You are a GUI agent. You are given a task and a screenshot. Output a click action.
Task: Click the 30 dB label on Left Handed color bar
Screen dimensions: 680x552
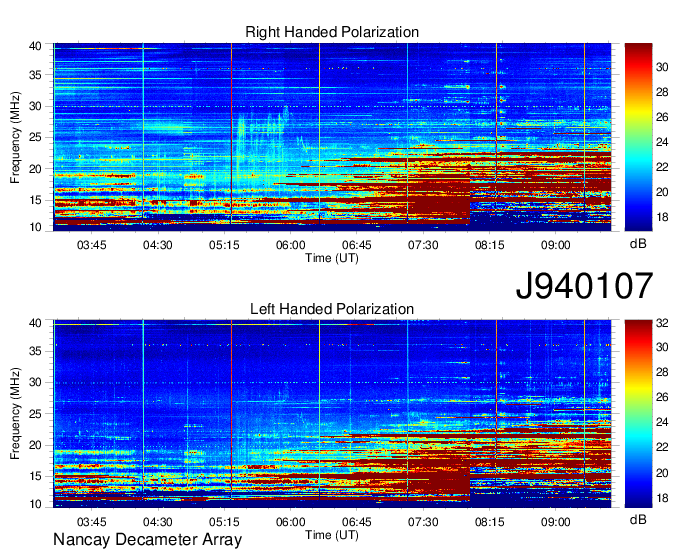click(662, 347)
